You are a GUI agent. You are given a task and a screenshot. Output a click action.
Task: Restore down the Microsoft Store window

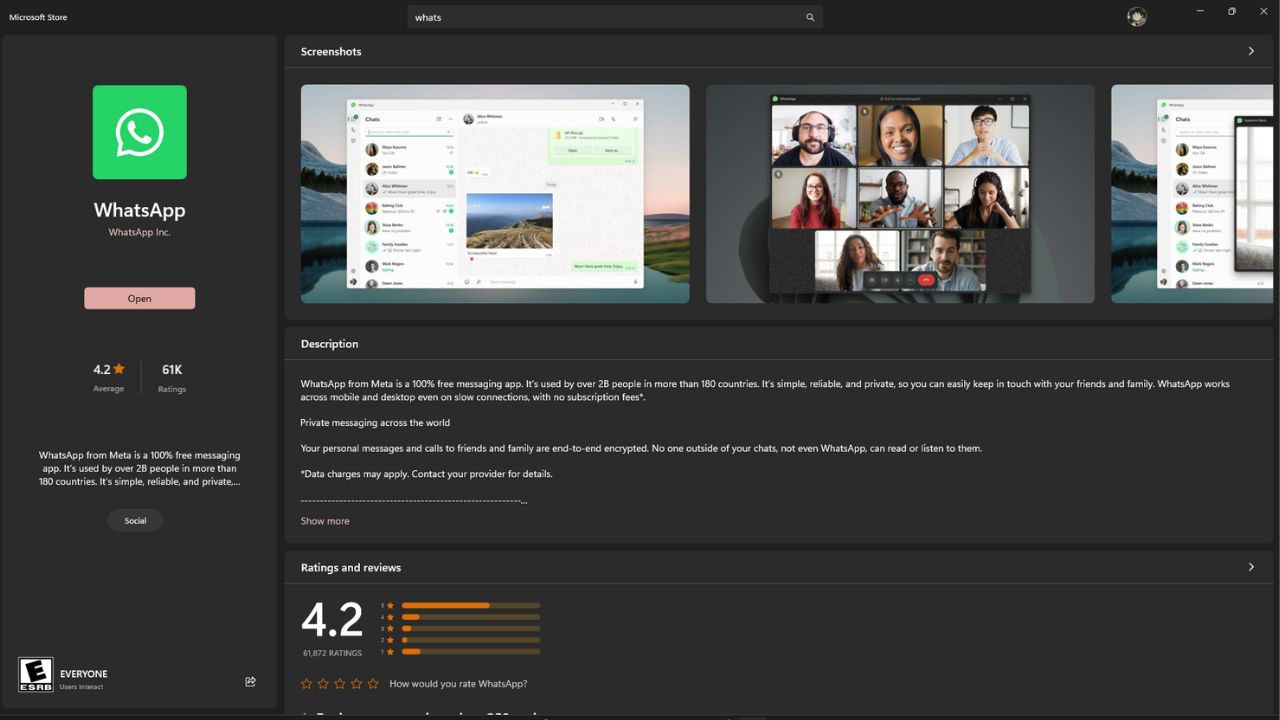[x=1232, y=12]
